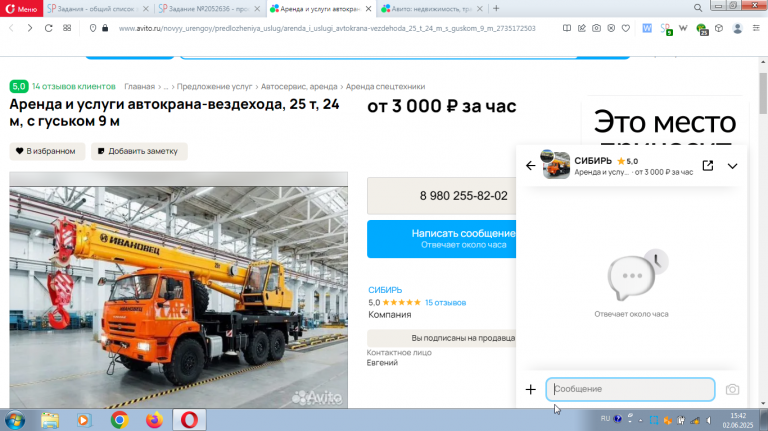The image size is (768, 431).
Task: Show site security lock info
Action: 105,28
